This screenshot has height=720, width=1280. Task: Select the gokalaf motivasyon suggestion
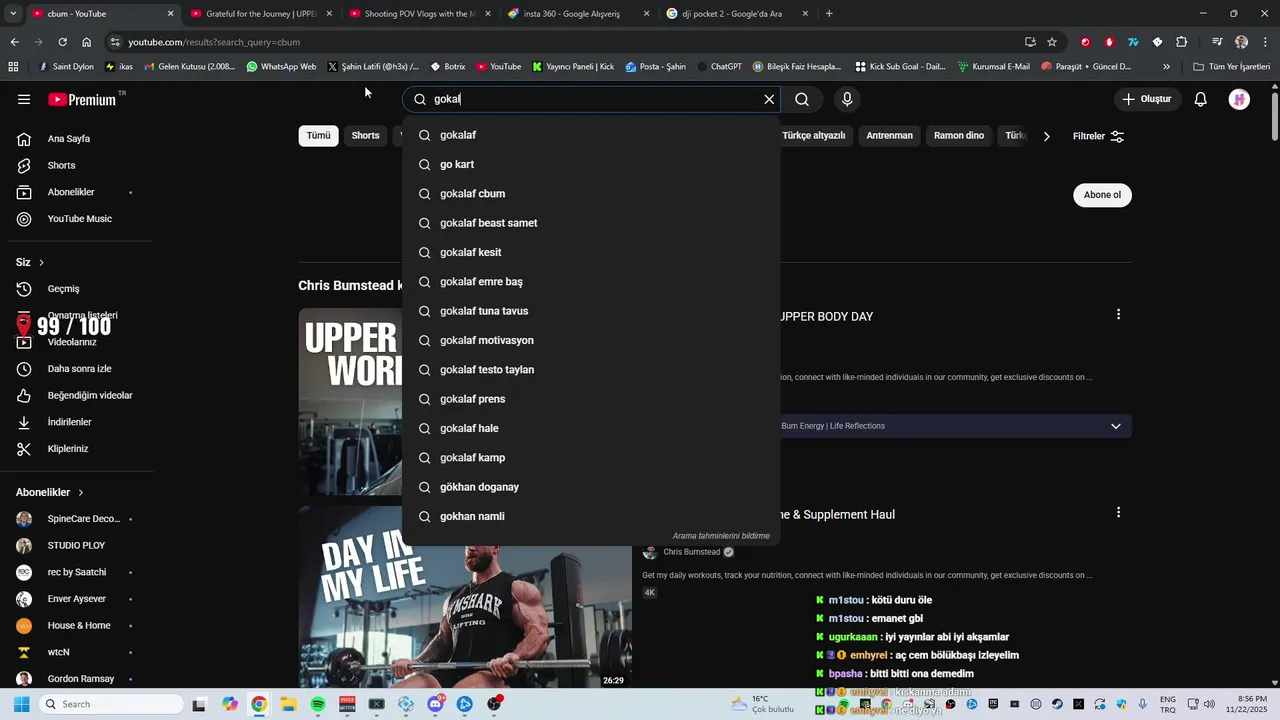pyautogui.click(x=591, y=340)
